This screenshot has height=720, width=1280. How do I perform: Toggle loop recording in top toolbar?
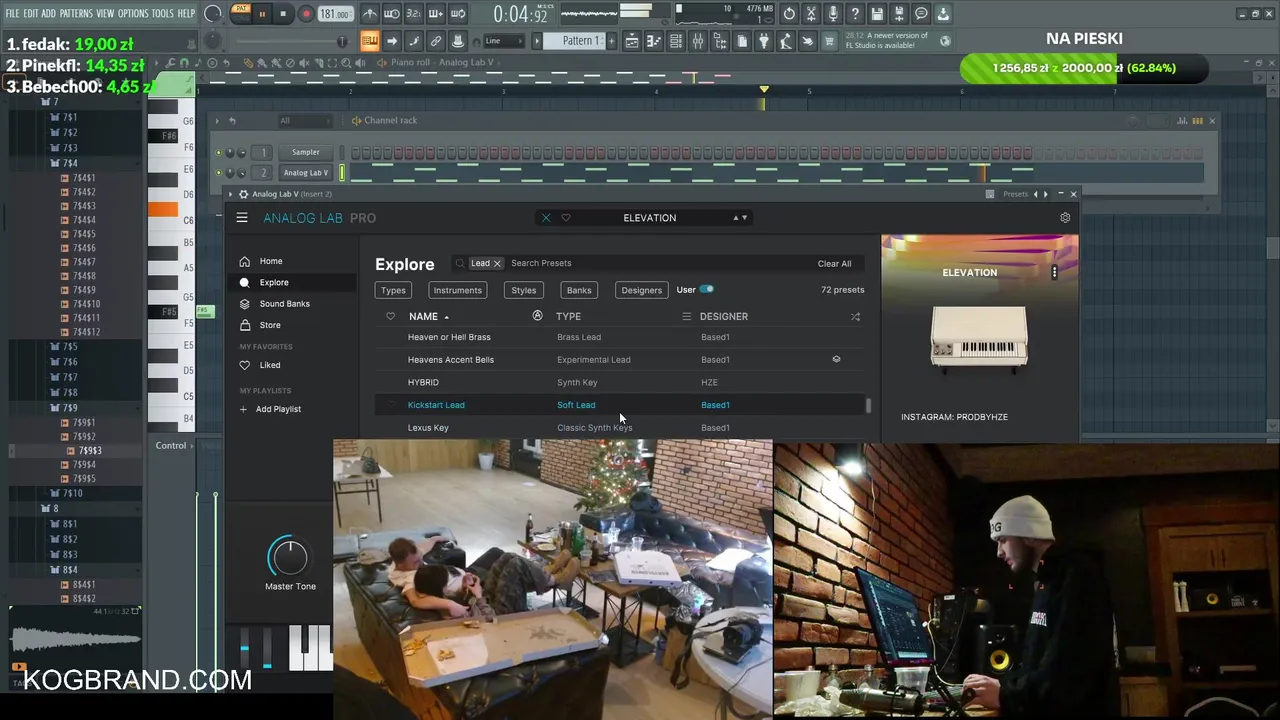[x=457, y=13]
